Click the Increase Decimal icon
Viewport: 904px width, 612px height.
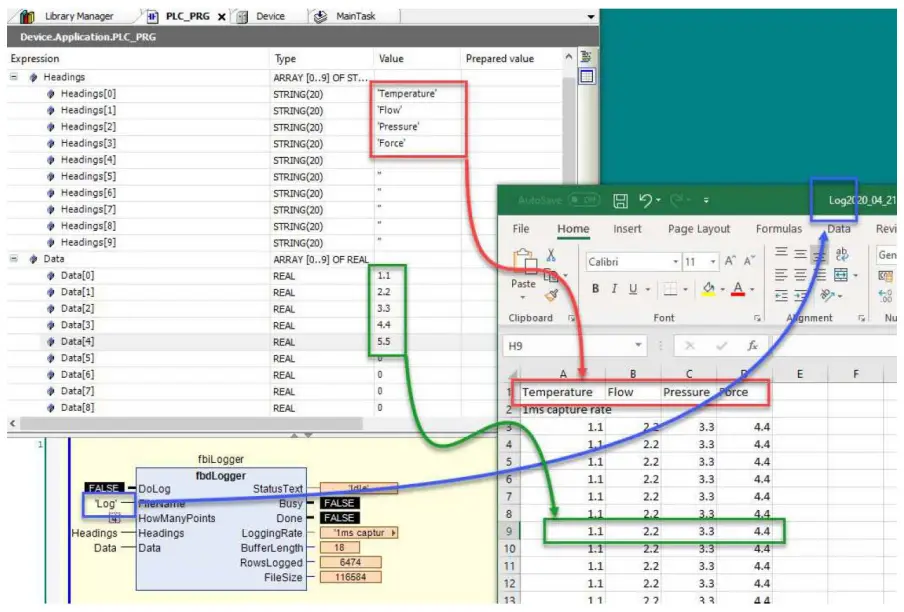point(886,296)
